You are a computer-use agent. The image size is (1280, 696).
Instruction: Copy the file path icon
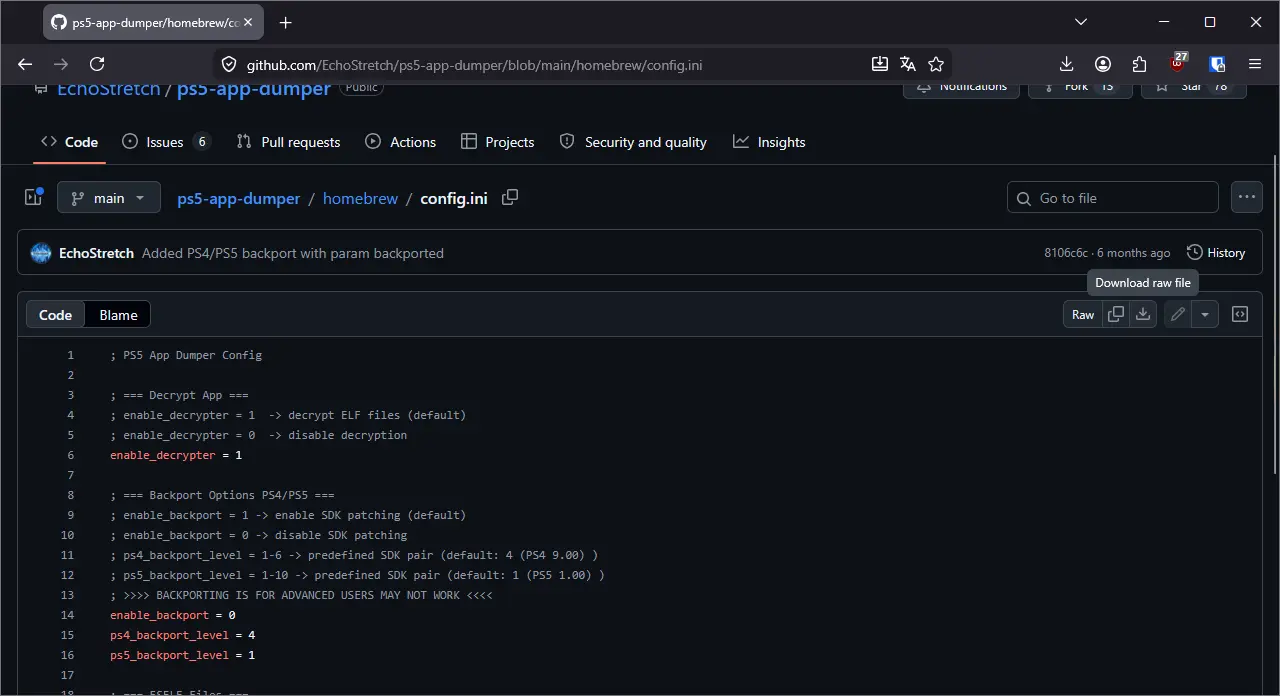click(x=510, y=197)
